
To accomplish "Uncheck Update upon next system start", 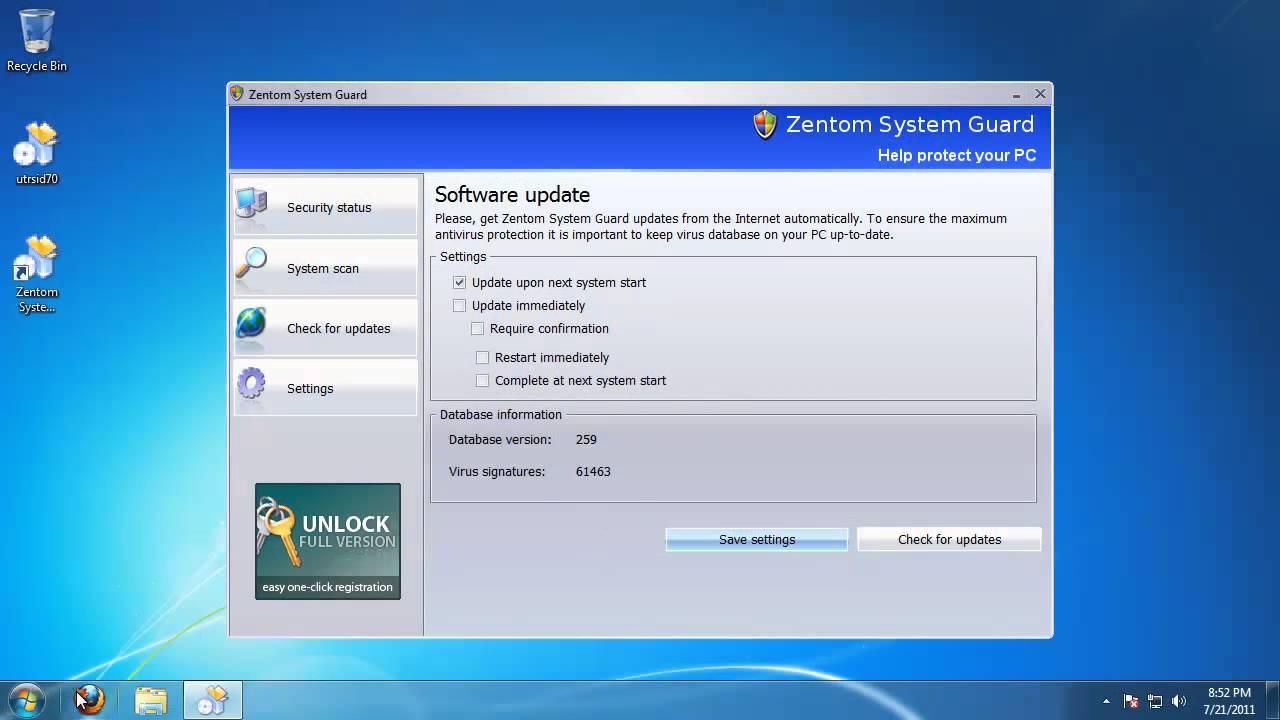I will [460, 283].
